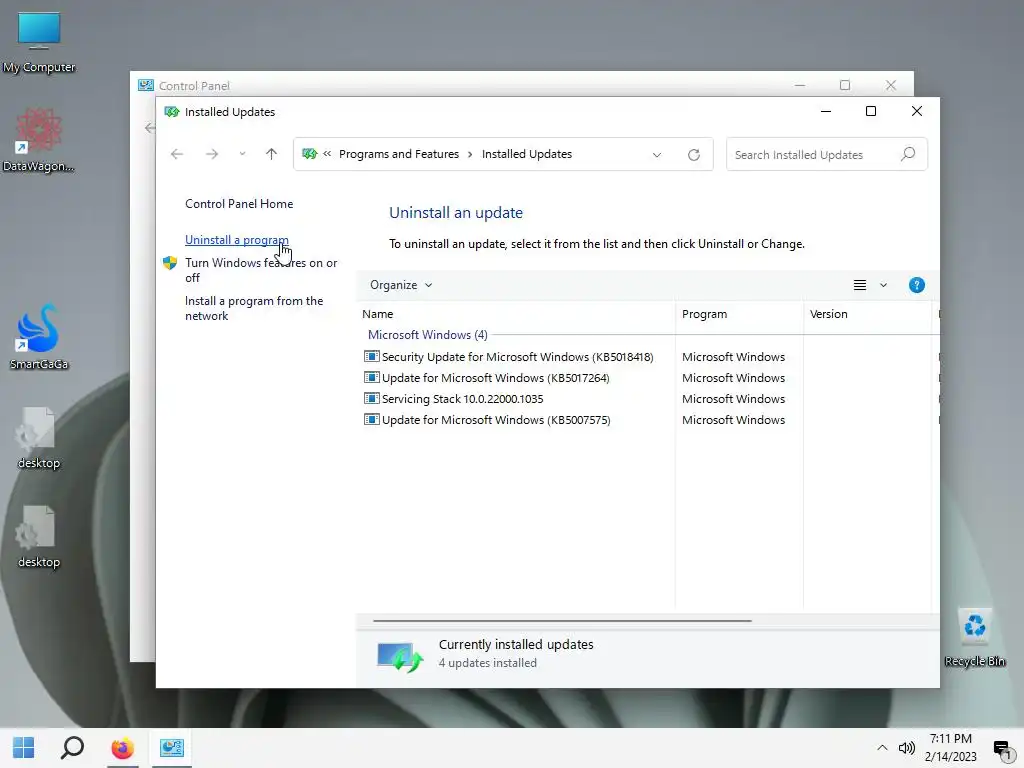The height and width of the screenshot is (768, 1024).
Task: Expand the address bar history dropdown
Action: click(x=657, y=155)
